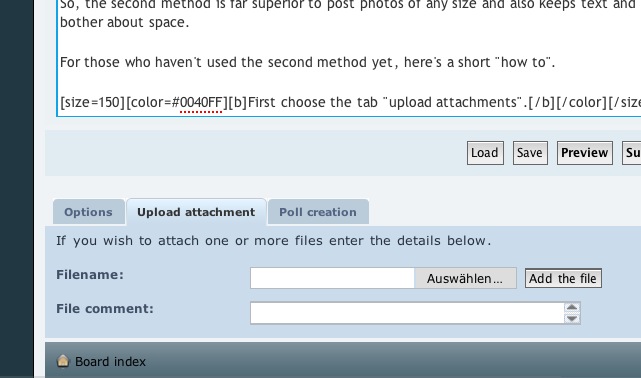Click the "upload attachments" phrase in the message editor
Image resolution: width=641 pixels, height=378 pixels.
[x=453, y=102]
